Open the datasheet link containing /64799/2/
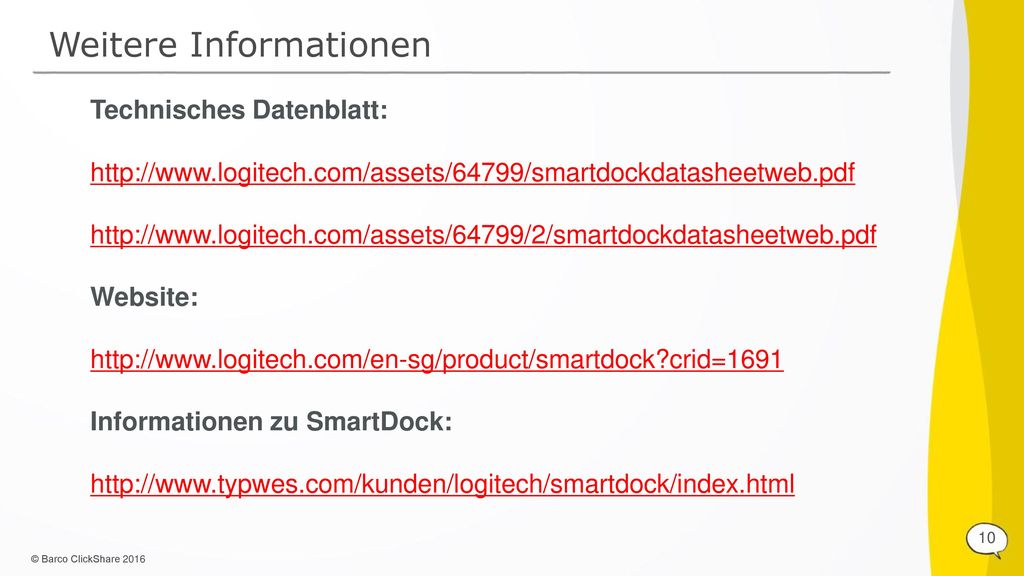 pyautogui.click(x=483, y=235)
